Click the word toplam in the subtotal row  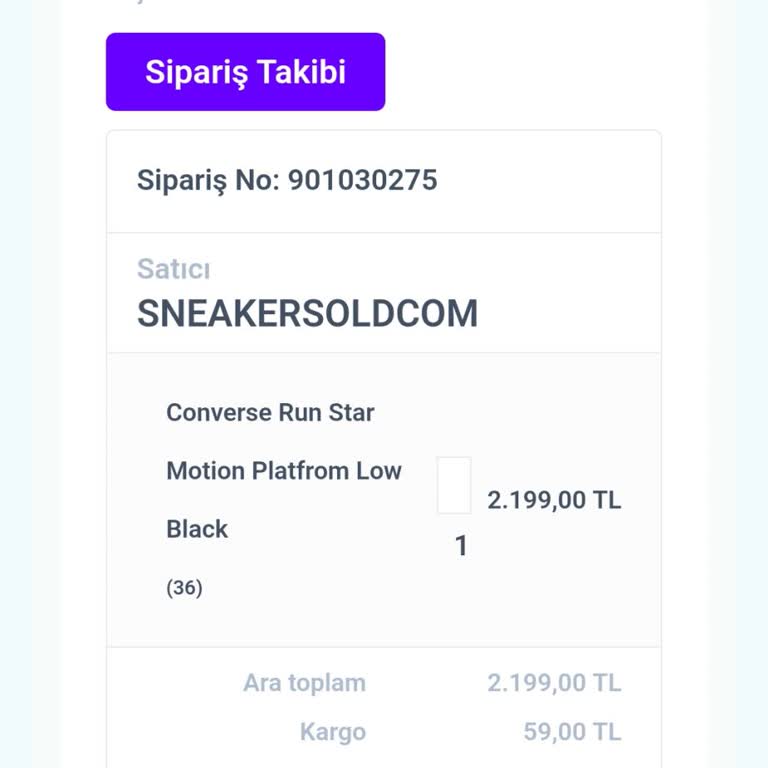327,683
